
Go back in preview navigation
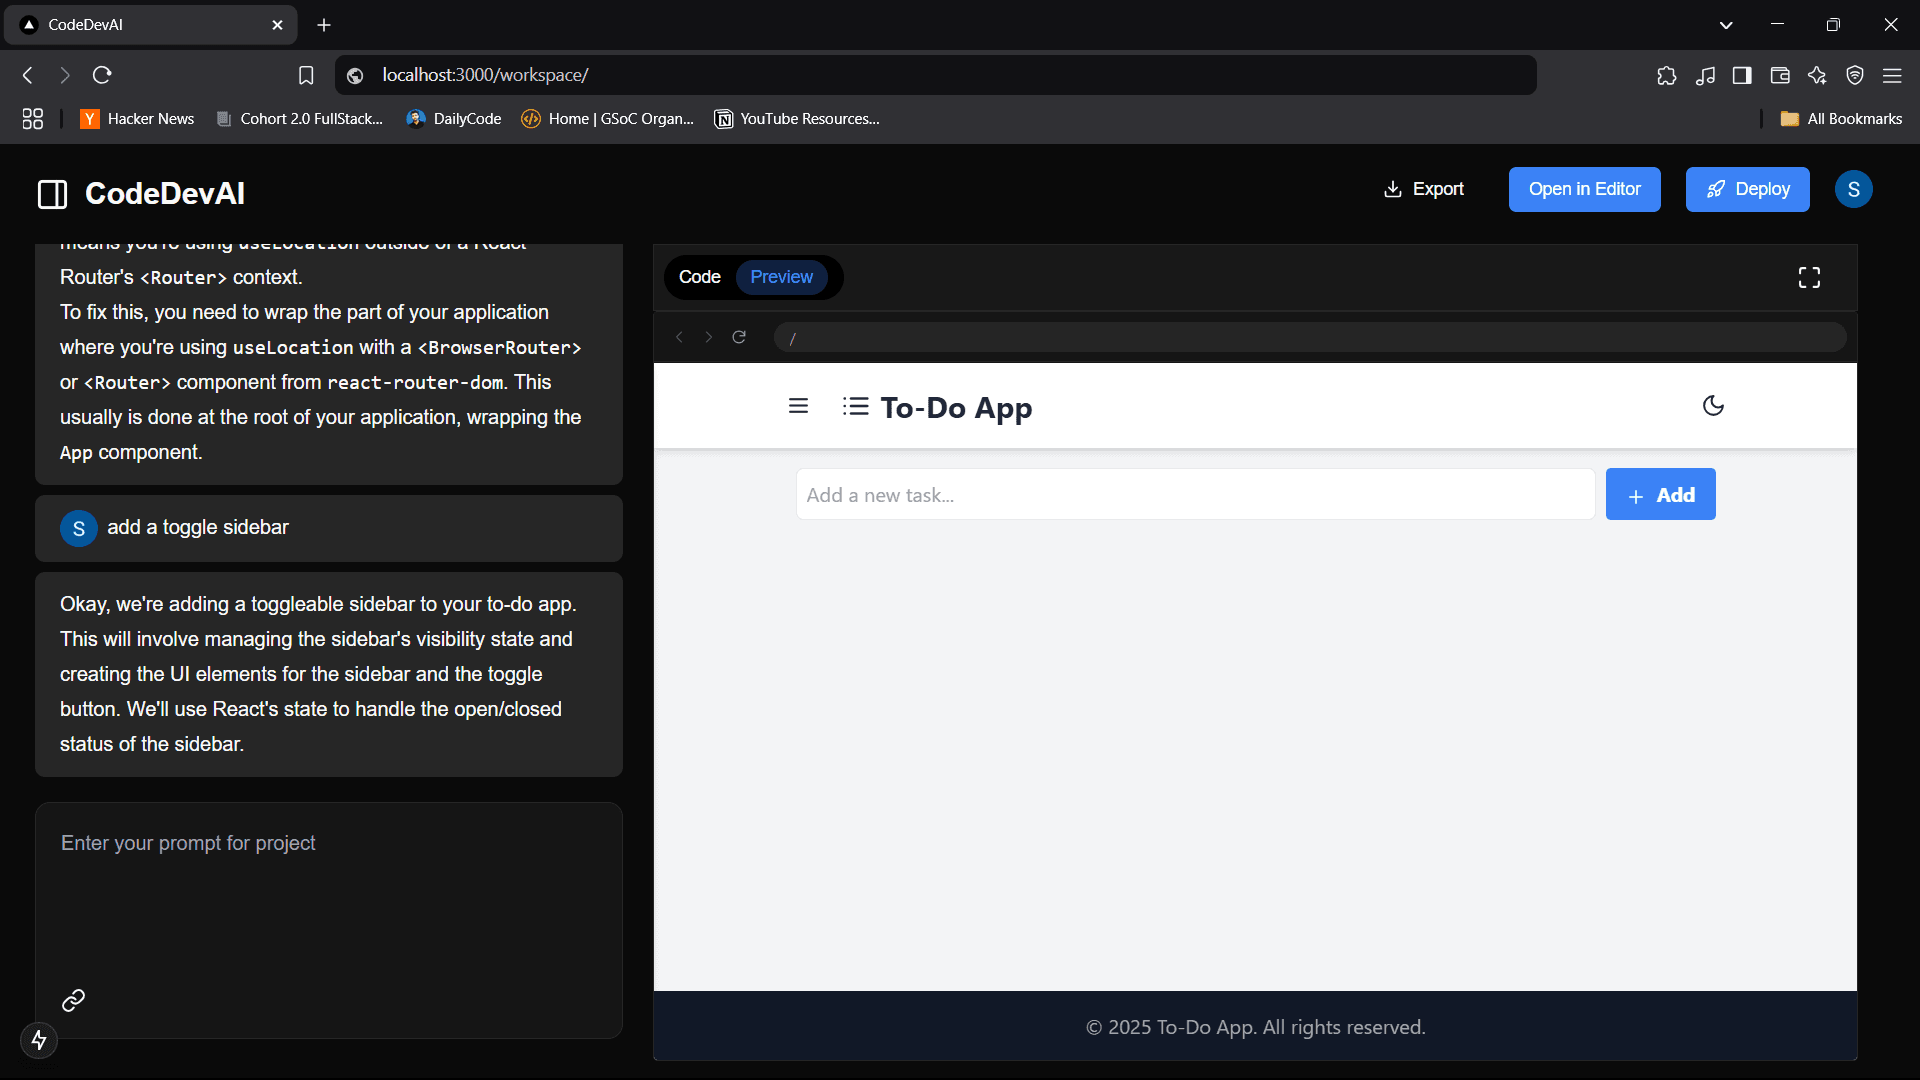point(680,337)
